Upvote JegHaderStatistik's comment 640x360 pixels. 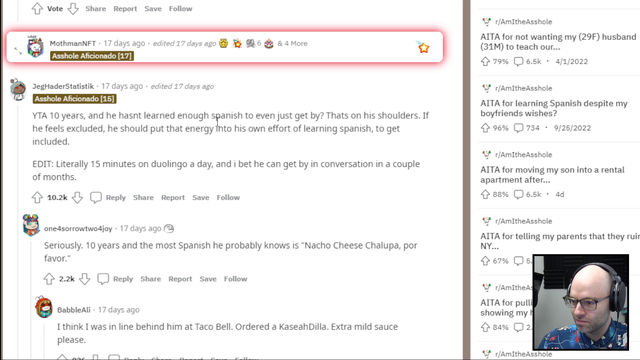[x=37, y=198]
